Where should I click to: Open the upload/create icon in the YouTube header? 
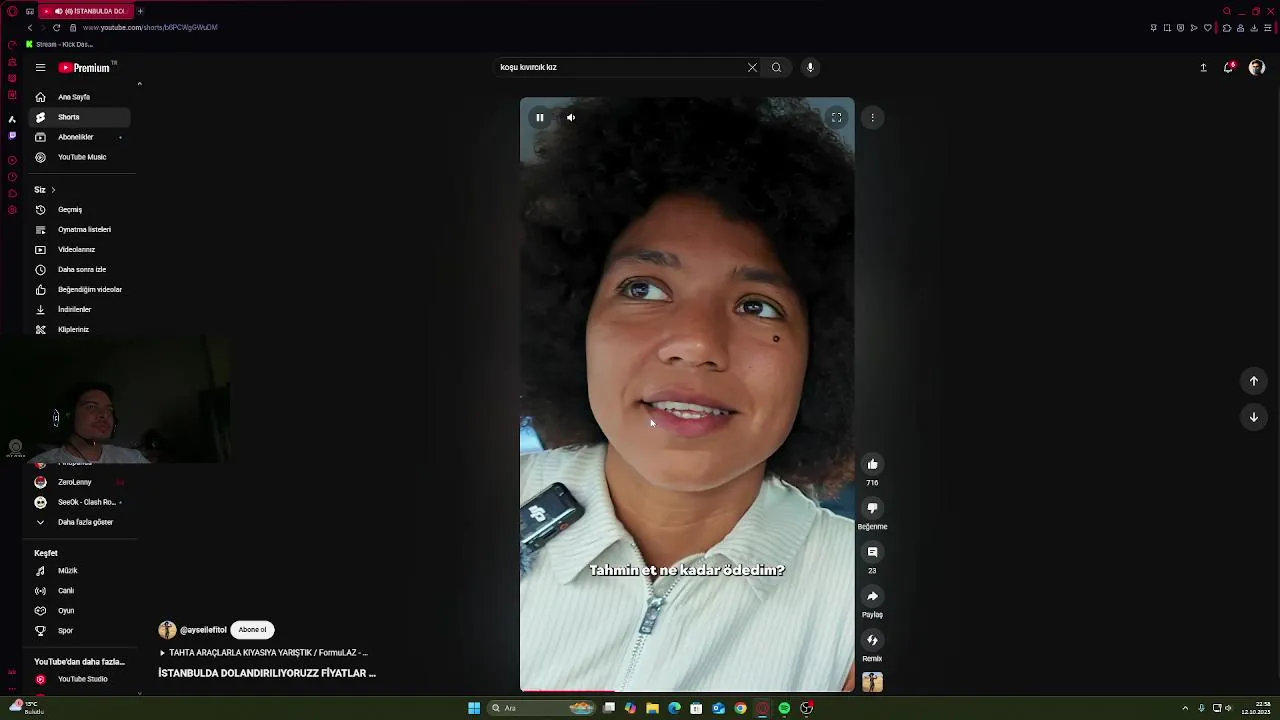(x=1203, y=68)
